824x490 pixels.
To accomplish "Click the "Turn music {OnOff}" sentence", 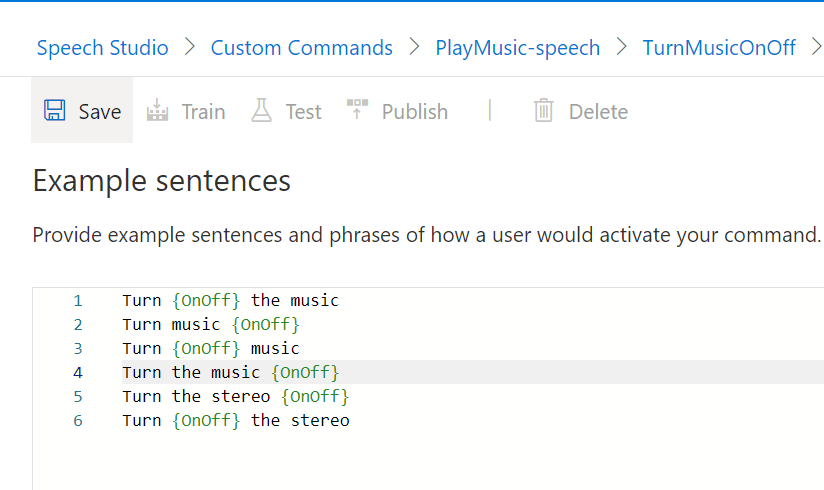I will tap(211, 324).
